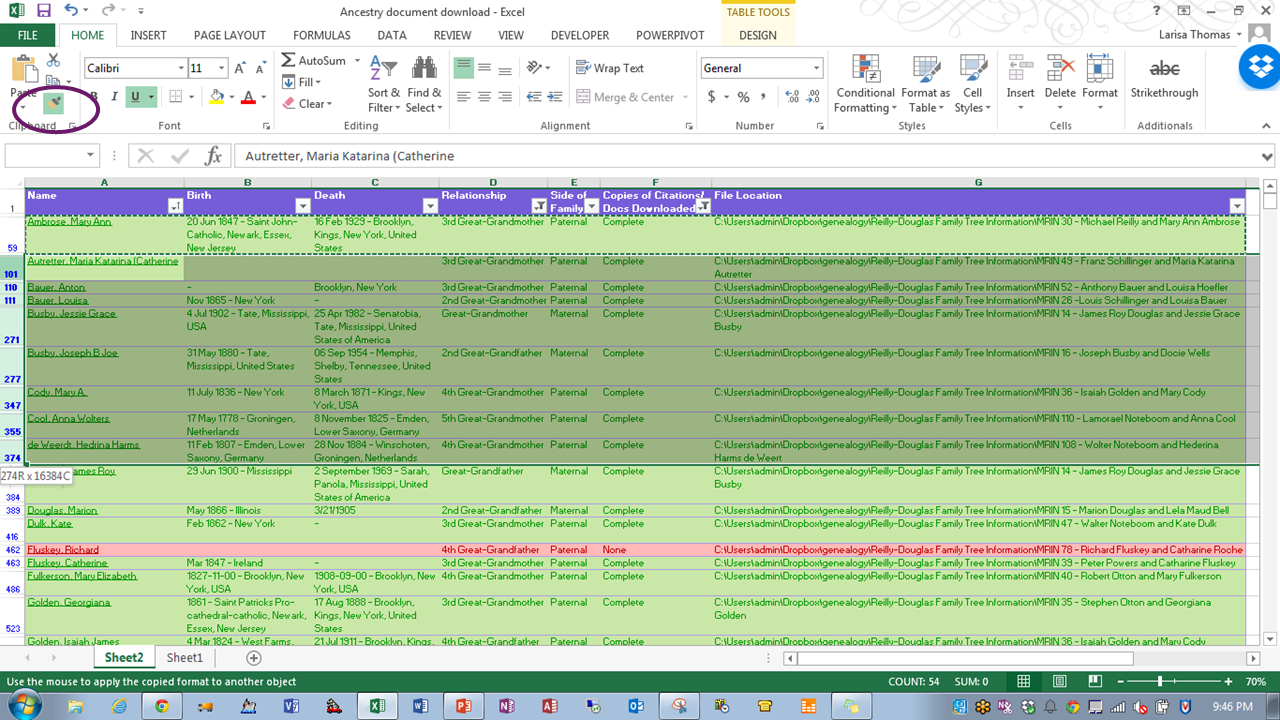Toggle Italic formatting

[x=114, y=97]
